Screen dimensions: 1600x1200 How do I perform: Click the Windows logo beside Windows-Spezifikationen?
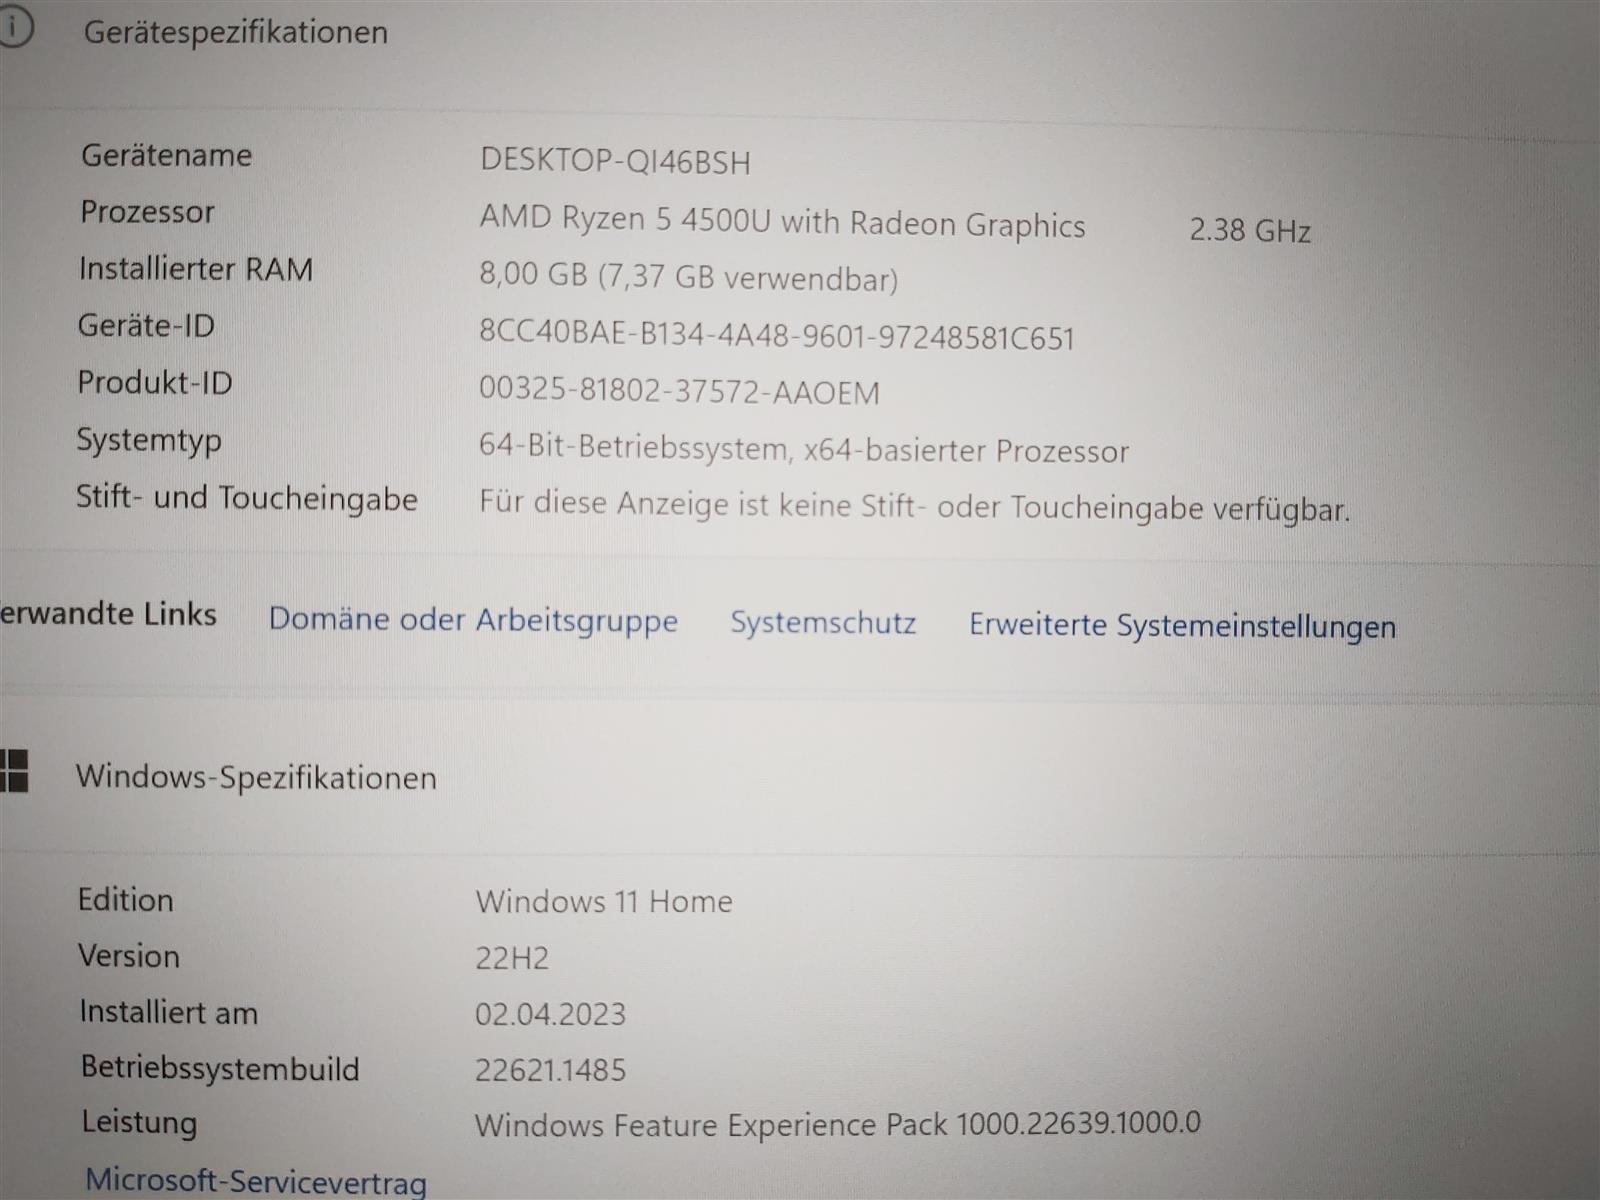click(13, 771)
